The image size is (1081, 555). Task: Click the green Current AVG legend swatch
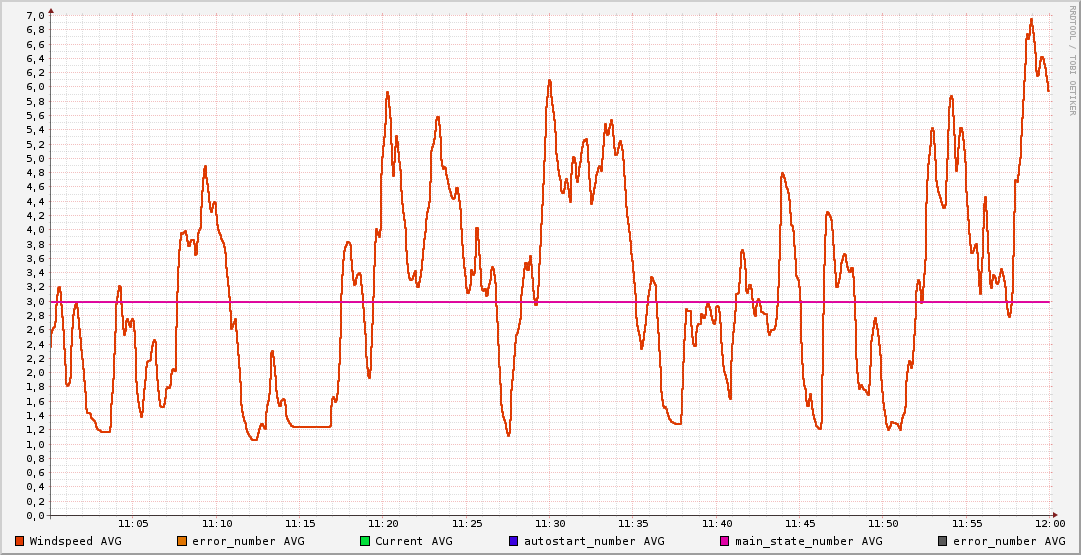tap(364, 541)
